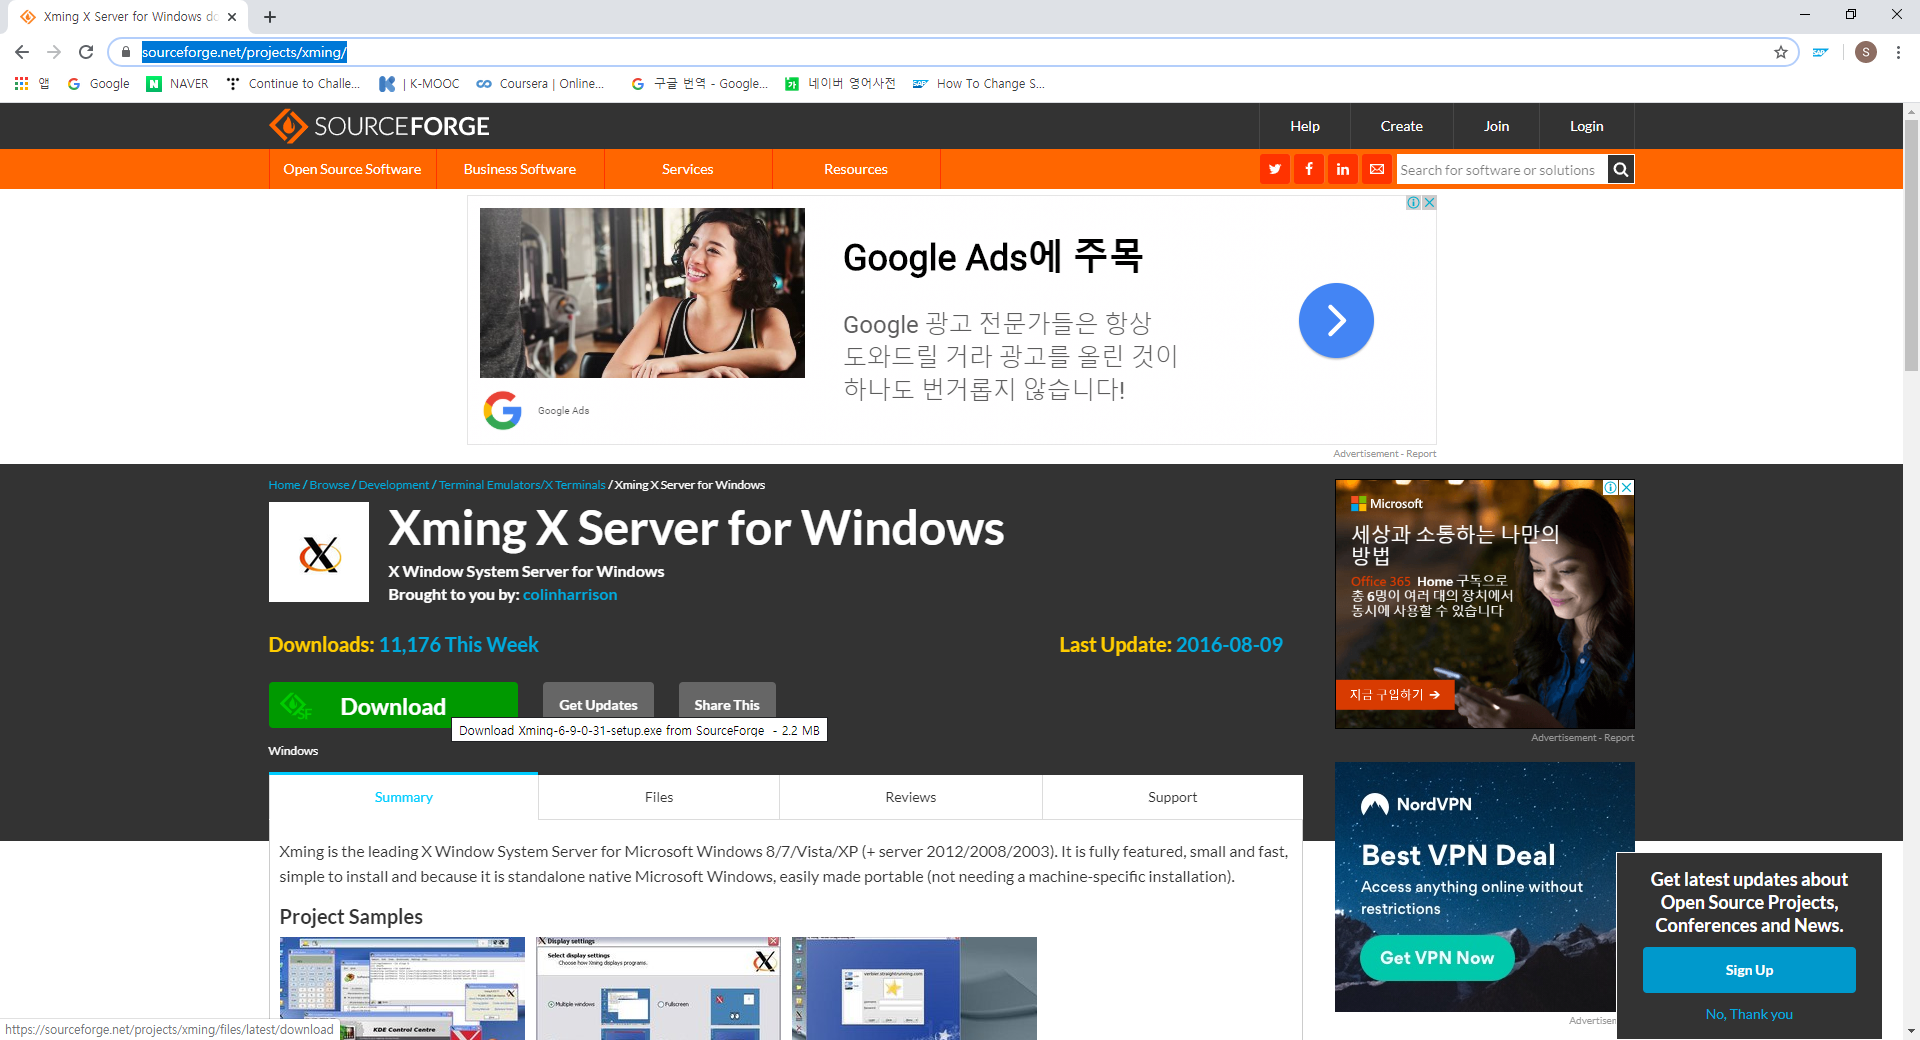
Task: Click the address bar URL
Action: [x=244, y=52]
